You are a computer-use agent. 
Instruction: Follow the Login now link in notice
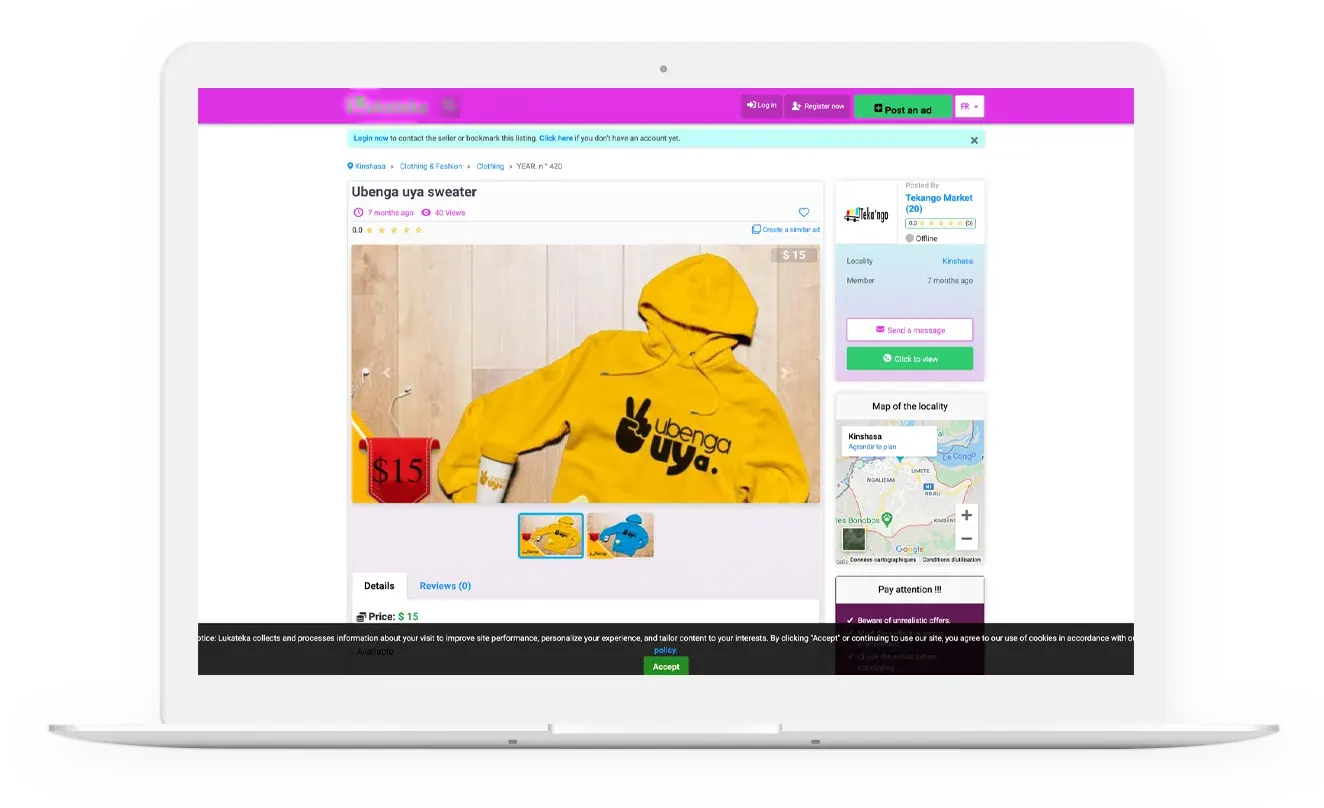coord(371,138)
